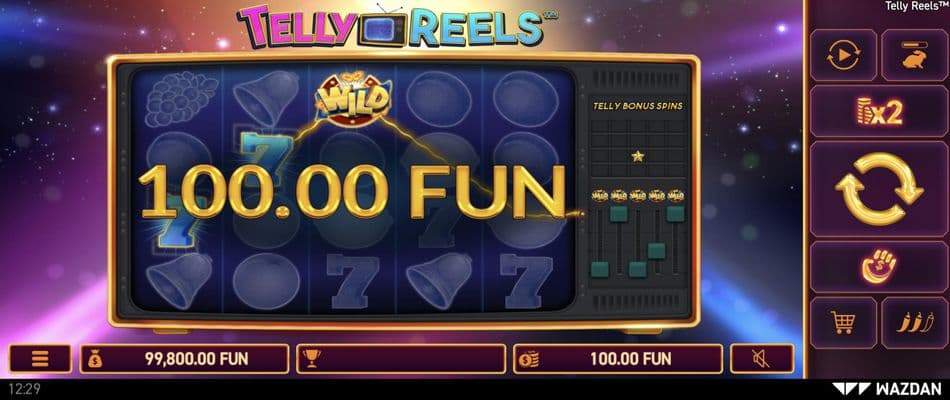Click the star in Telly Bonus Spins grid

637,156
